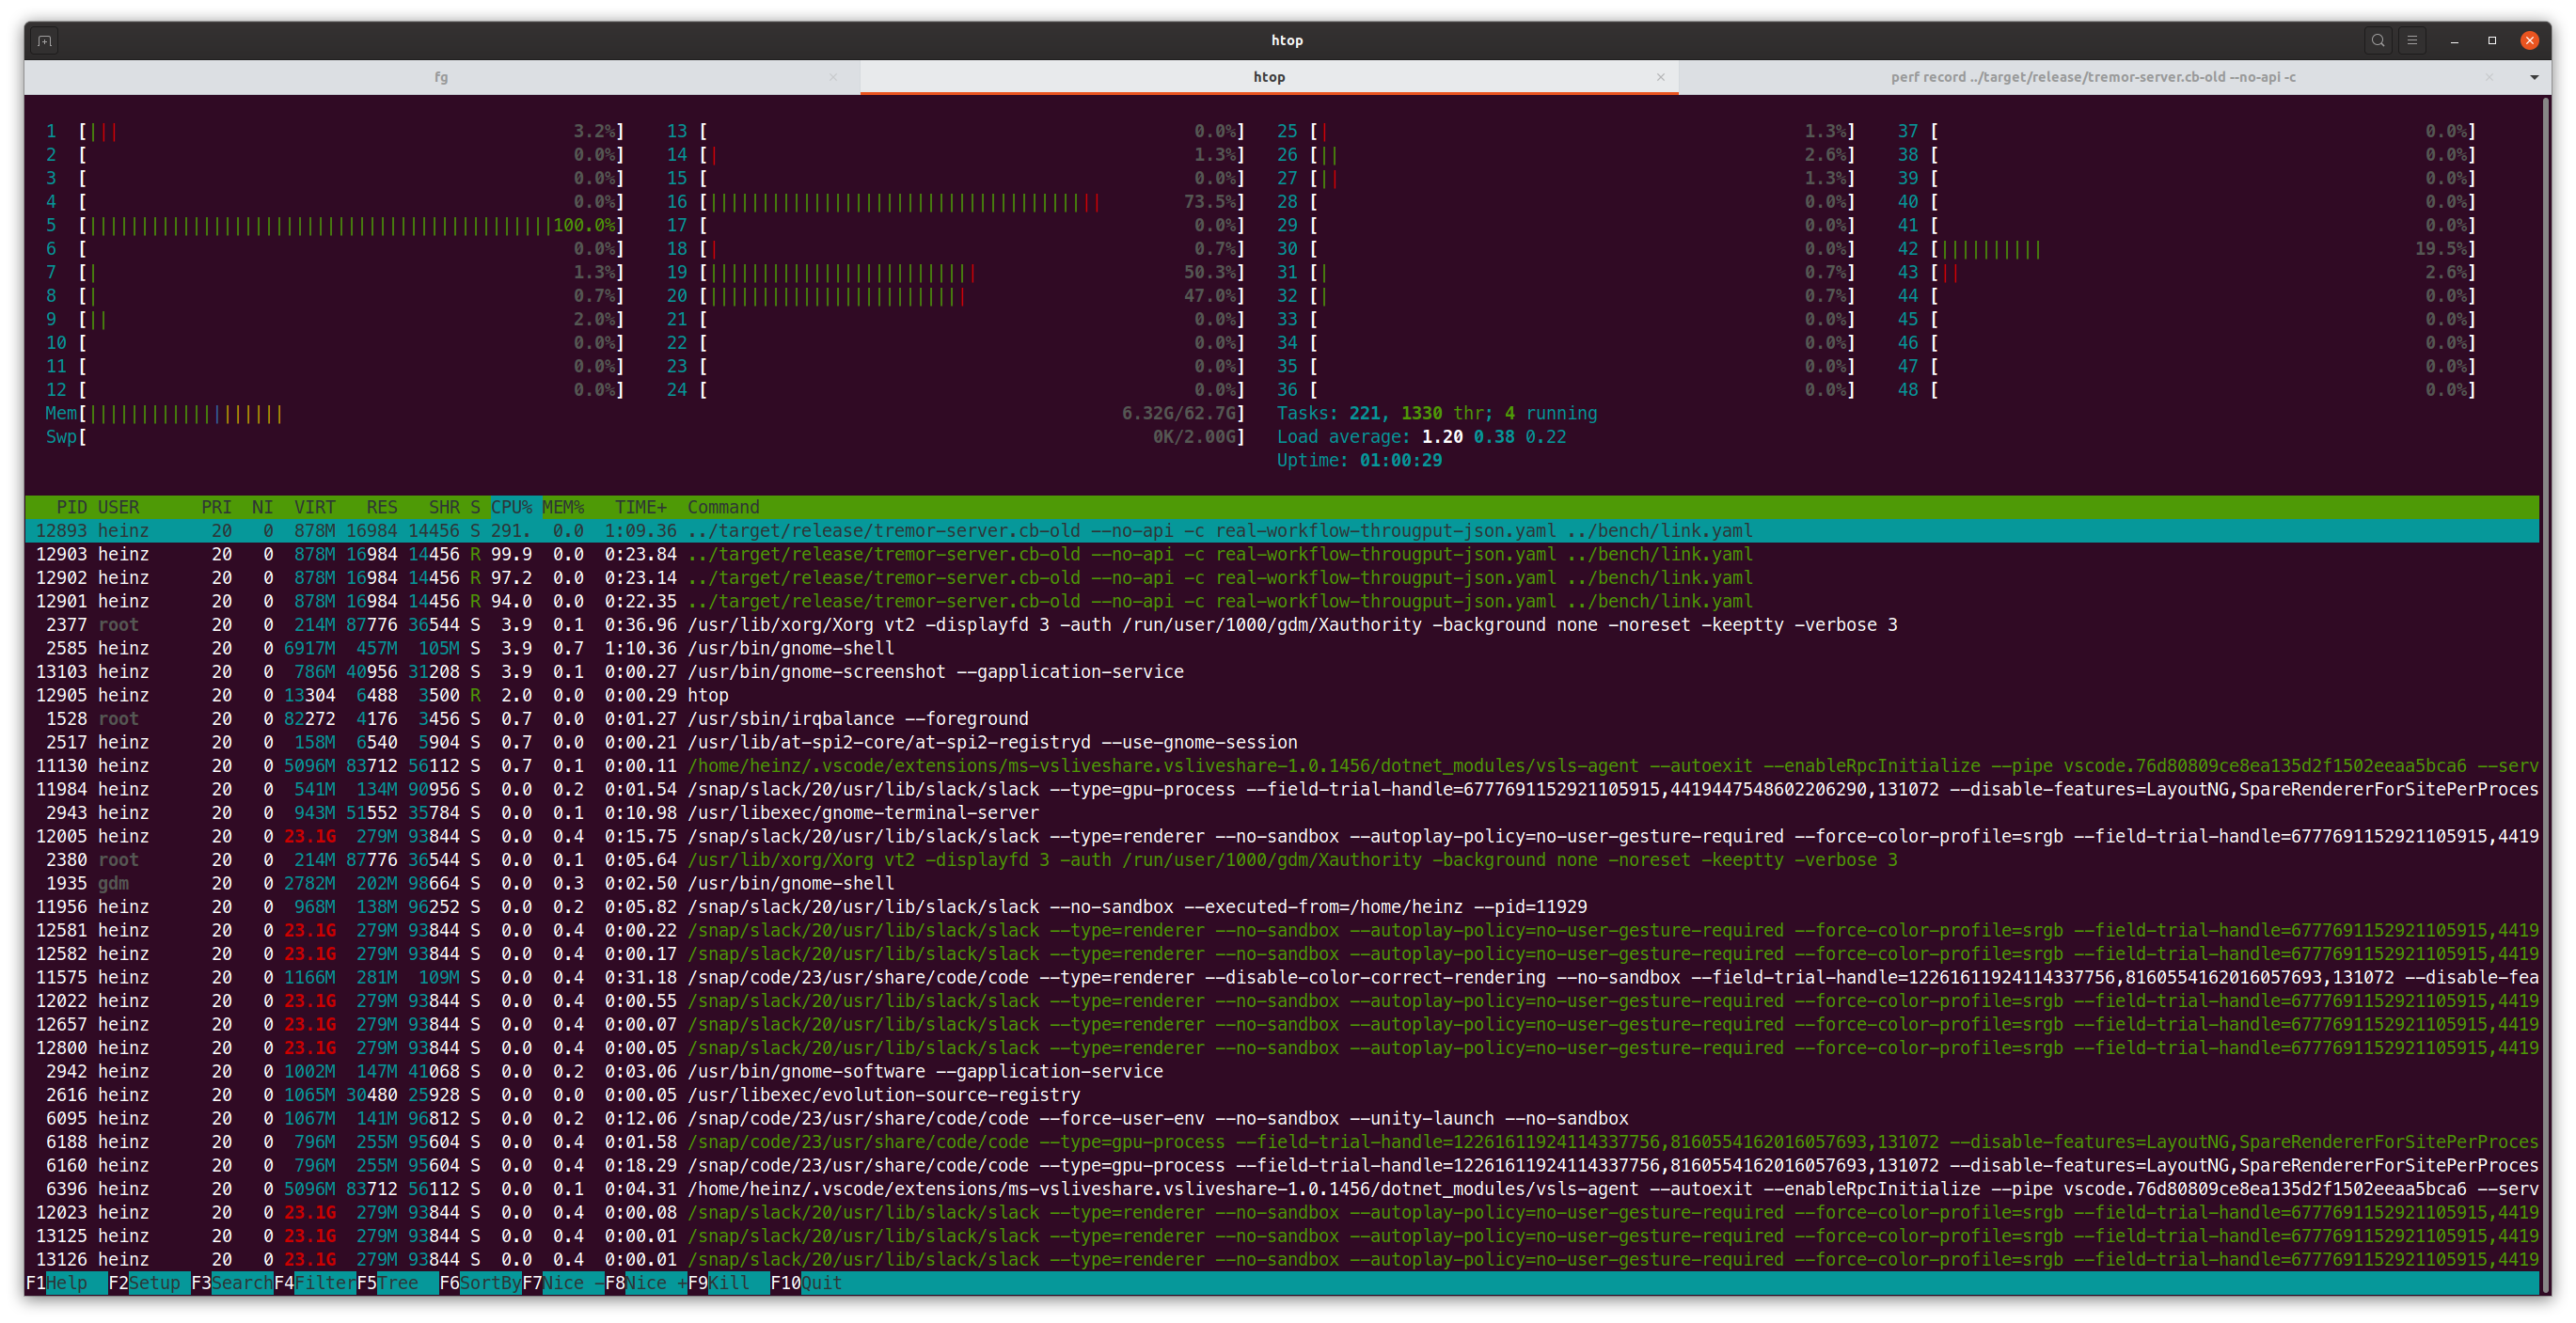Click the MEM% column header
Image resolution: width=2576 pixels, height=1323 pixels.
pos(563,507)
